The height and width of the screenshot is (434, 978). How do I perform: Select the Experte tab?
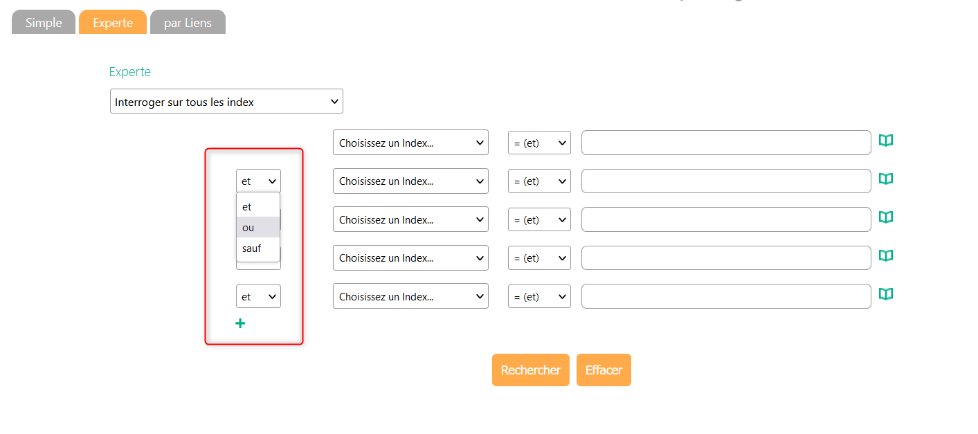coord(112,22)
